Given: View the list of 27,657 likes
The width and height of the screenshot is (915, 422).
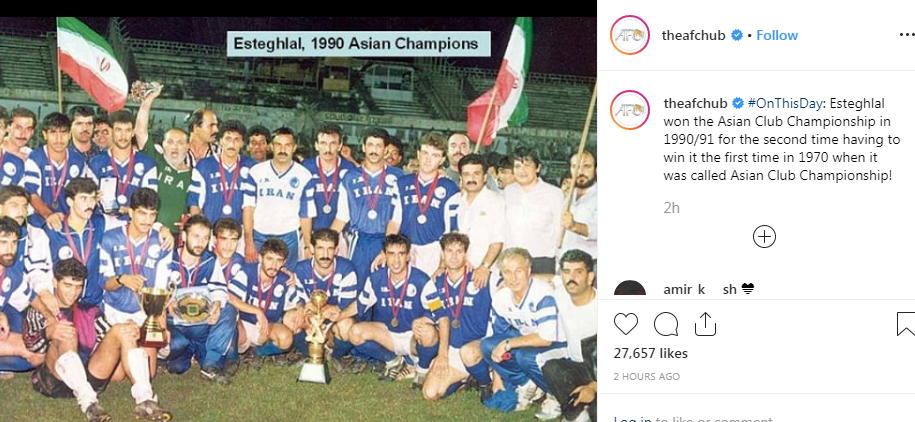Looking at the screenshot, I should pos(650,353).
